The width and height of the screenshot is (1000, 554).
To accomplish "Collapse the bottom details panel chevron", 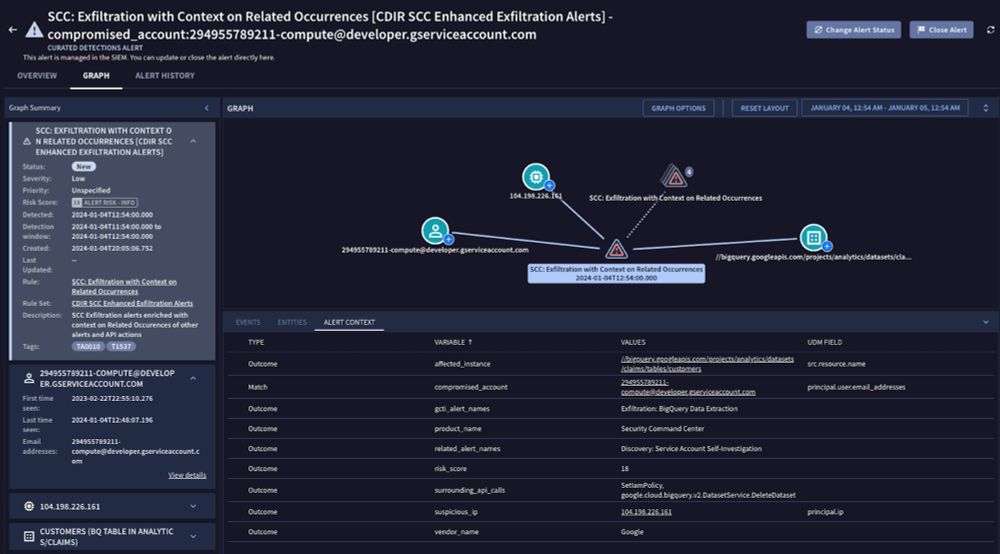I will pos(985,323).
